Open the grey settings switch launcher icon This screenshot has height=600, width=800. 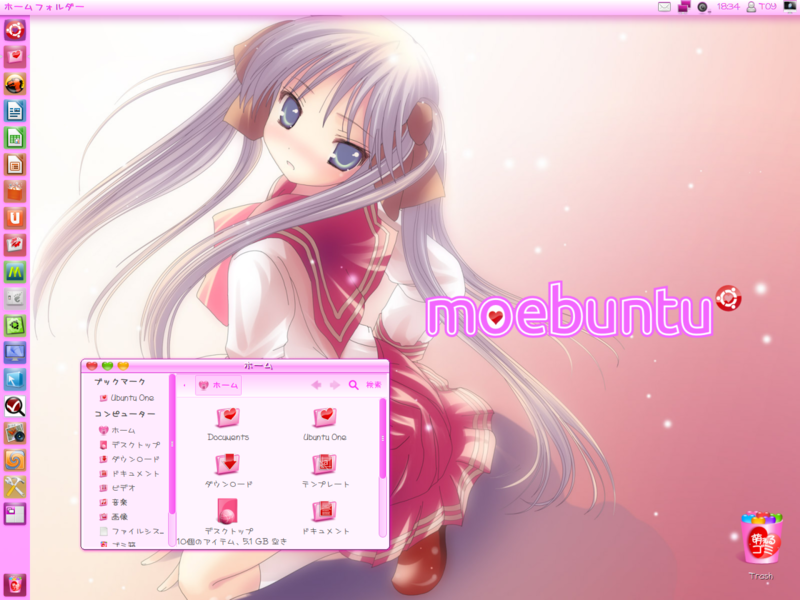(x=15, y=299)
